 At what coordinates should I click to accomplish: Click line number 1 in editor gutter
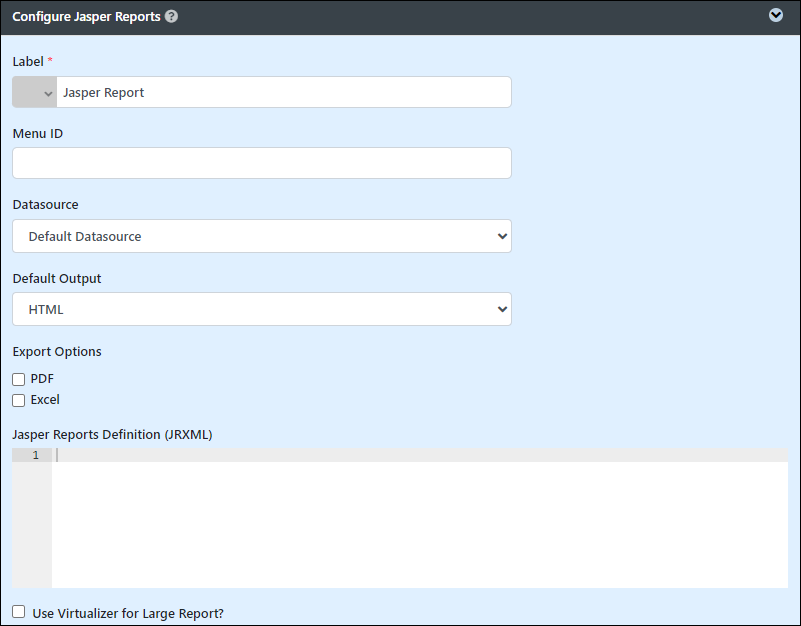point(35,455)
